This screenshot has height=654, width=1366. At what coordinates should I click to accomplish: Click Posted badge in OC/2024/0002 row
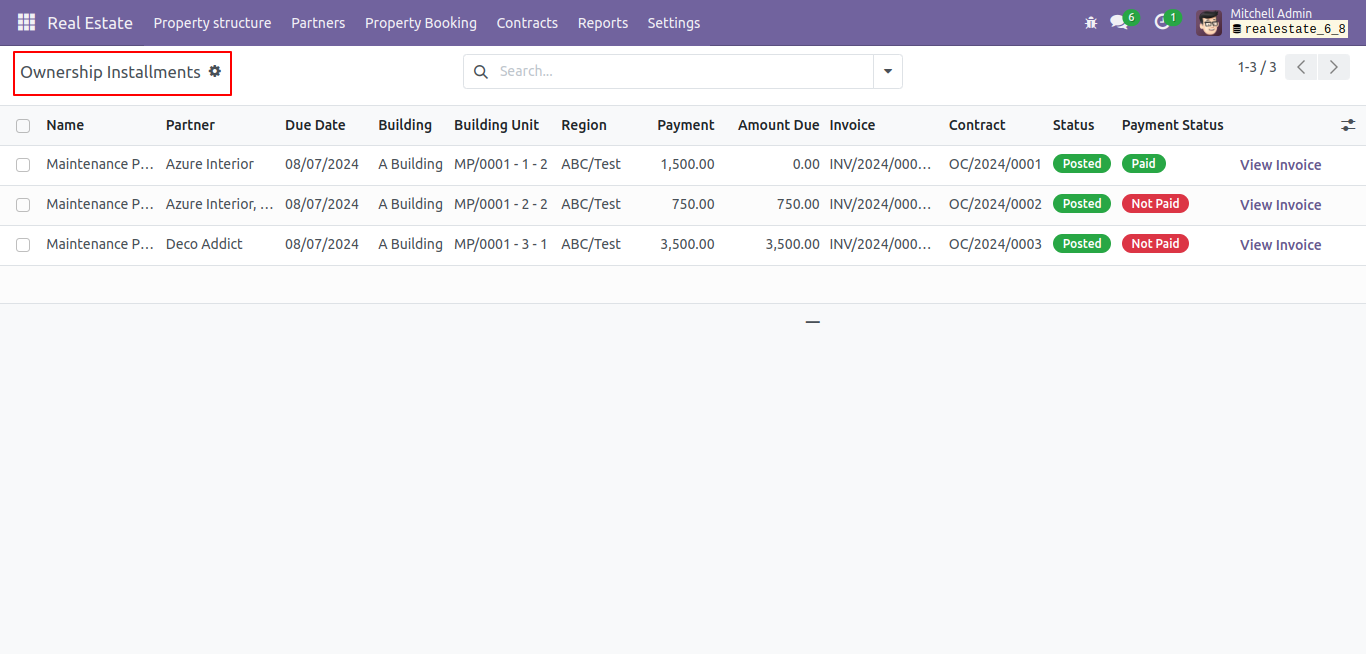[x=1082, y=204]
